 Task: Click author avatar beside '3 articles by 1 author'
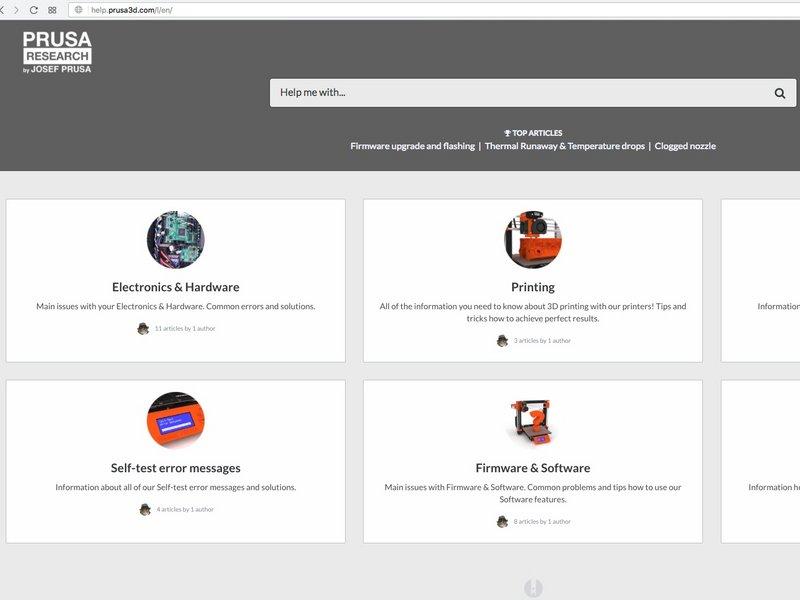click(503, 341)
